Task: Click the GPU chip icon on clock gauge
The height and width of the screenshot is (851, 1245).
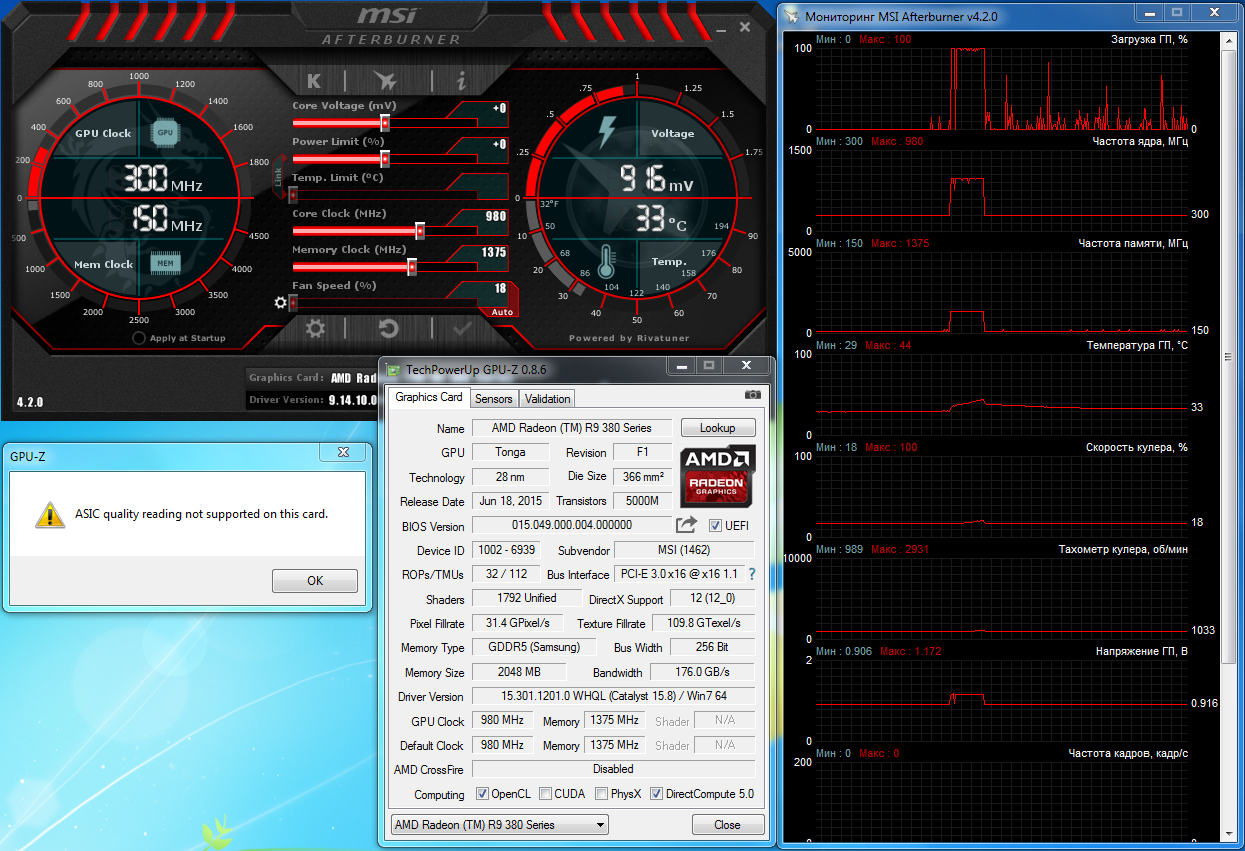Action: pyautogui.click(x=164, y=131)
